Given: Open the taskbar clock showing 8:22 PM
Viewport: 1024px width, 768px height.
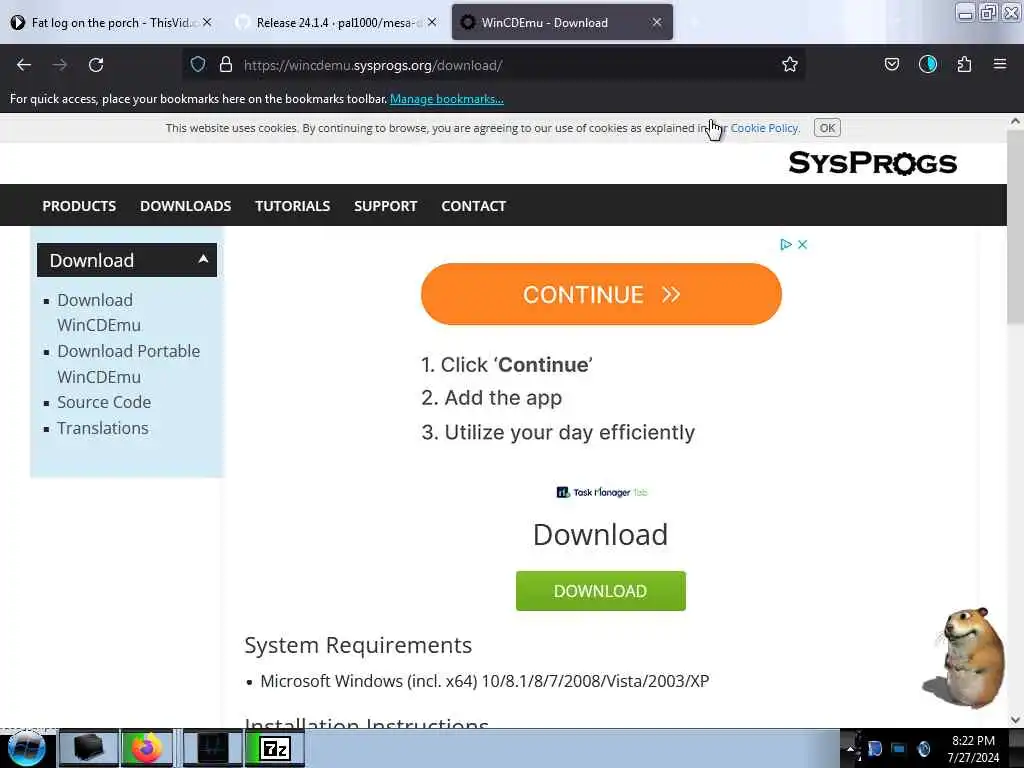Looking at the screenshot, I should [x=973, y=749].
